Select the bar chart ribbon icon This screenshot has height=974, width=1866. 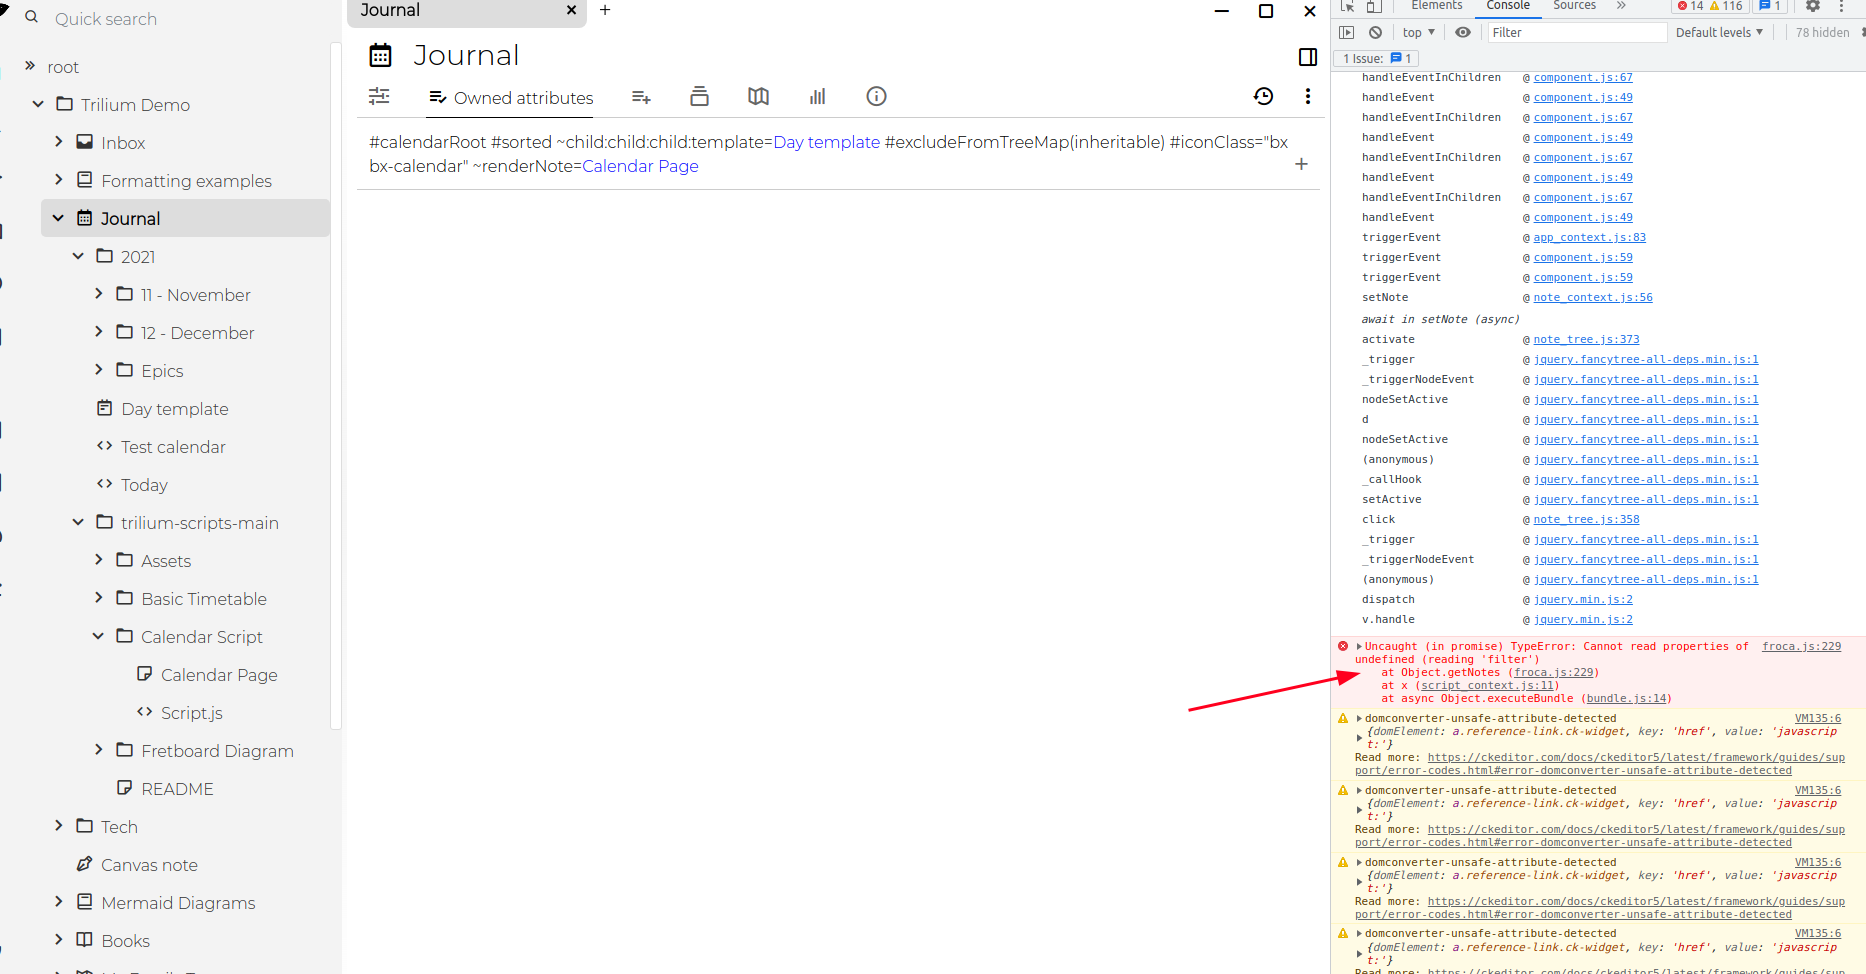point(817,96)
